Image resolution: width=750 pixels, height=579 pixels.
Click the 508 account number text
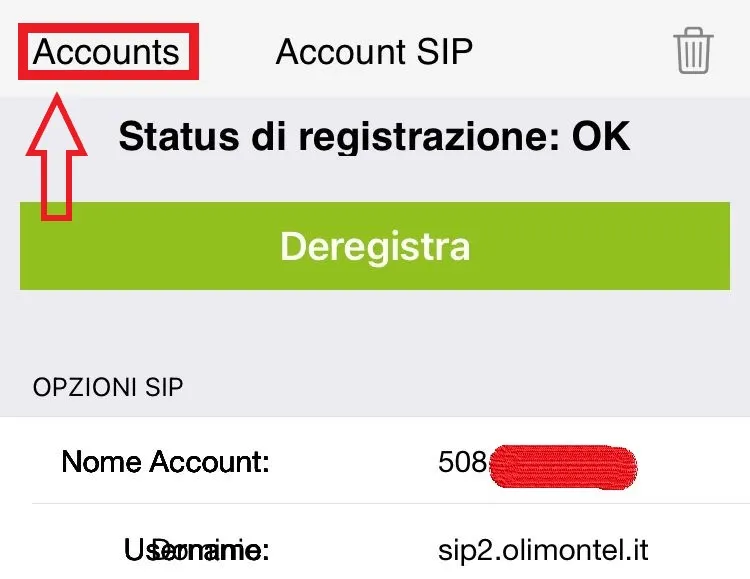(x=462, y=462)
